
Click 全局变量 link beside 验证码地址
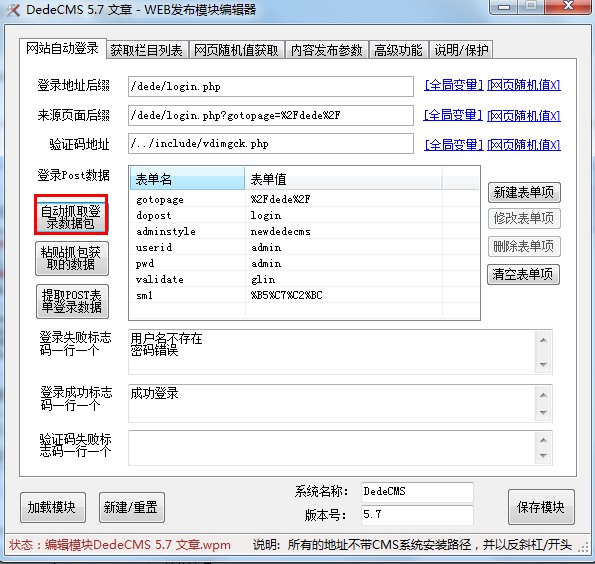tap(453, 145)
